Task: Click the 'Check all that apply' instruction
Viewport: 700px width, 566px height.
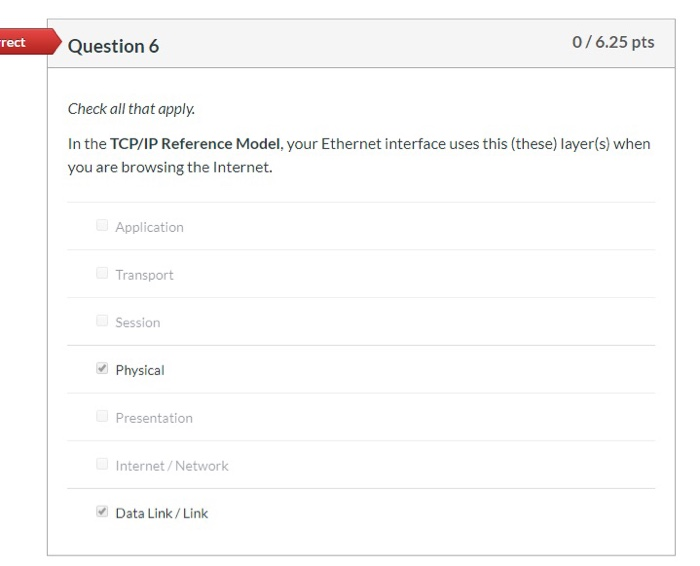Action: [x=131, y=108]
